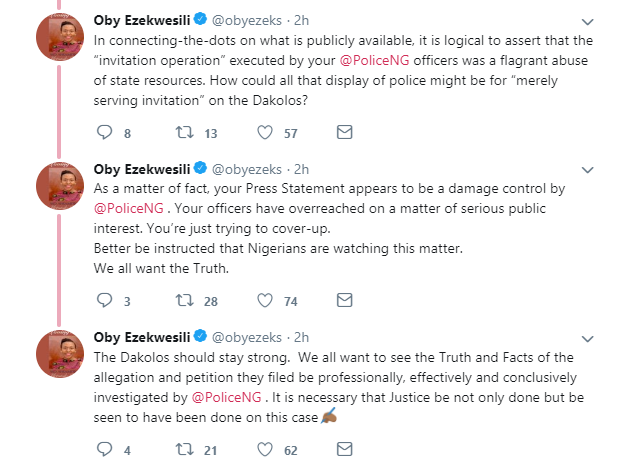This screenshot has height=467, width=627.
Task: Reply to the tweet about the Dakolos staying strong
Action: coord(106,449)
